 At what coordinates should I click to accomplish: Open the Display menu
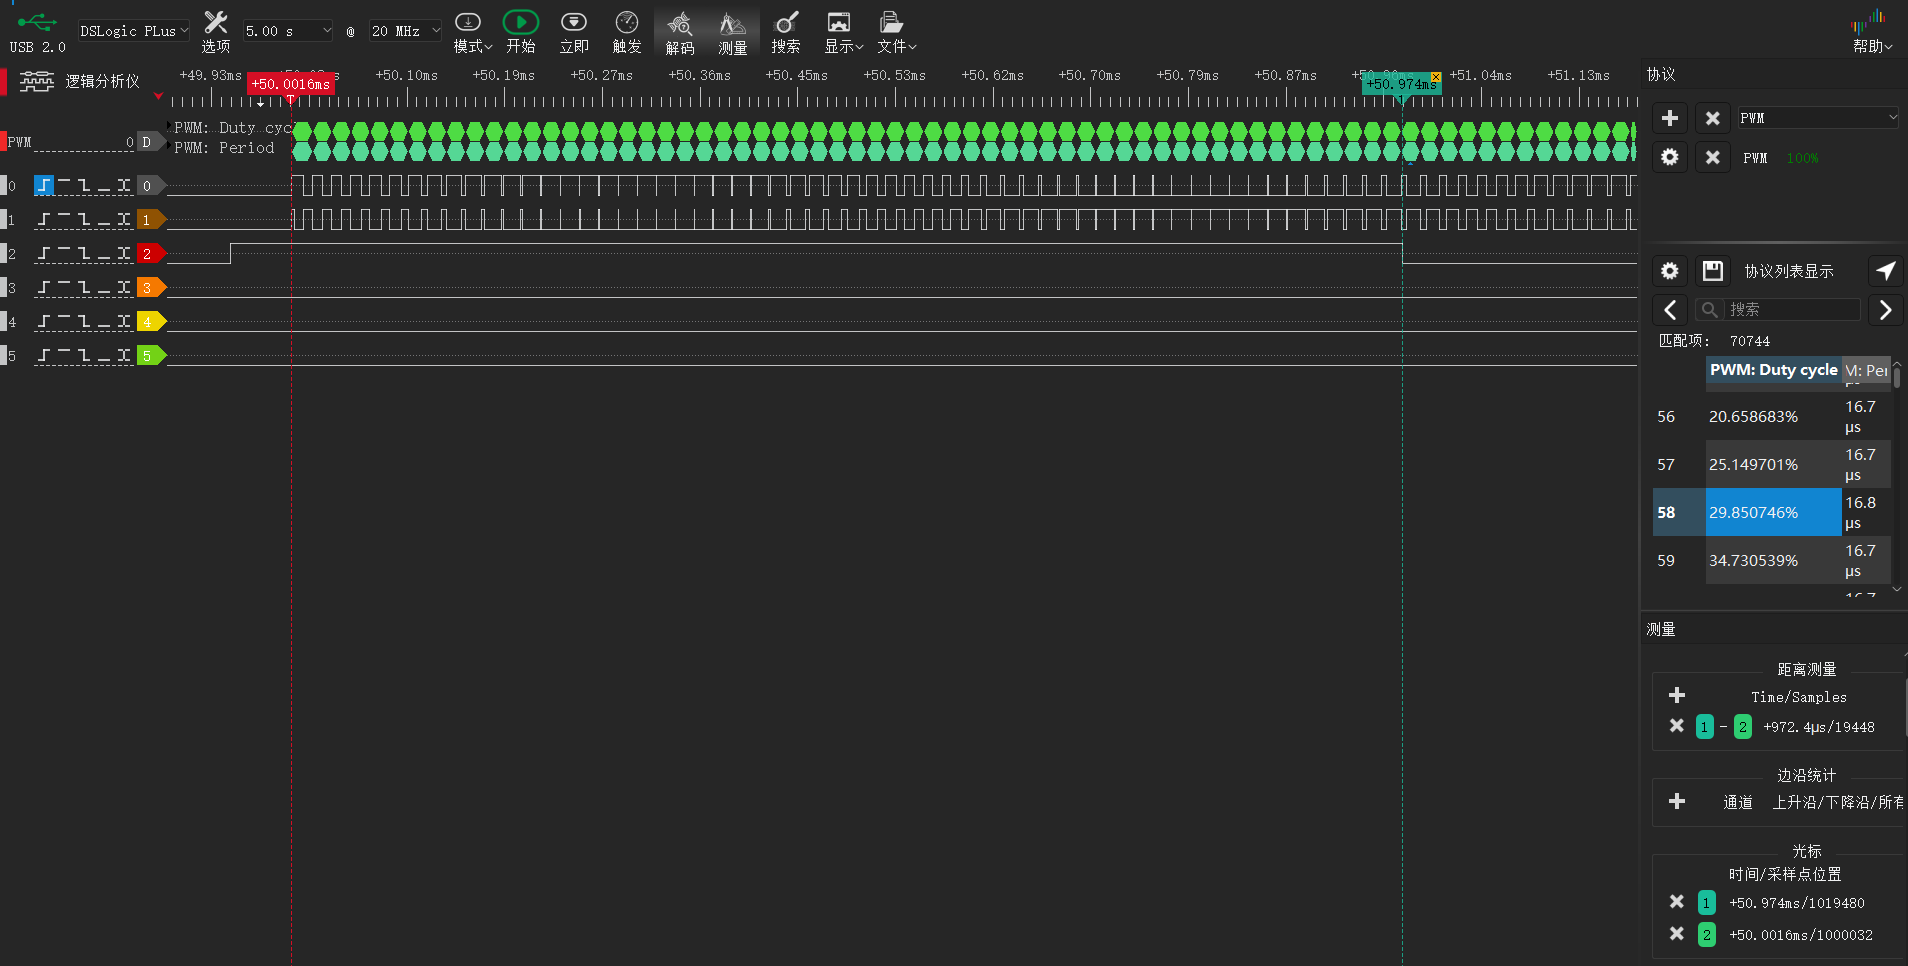842,32
